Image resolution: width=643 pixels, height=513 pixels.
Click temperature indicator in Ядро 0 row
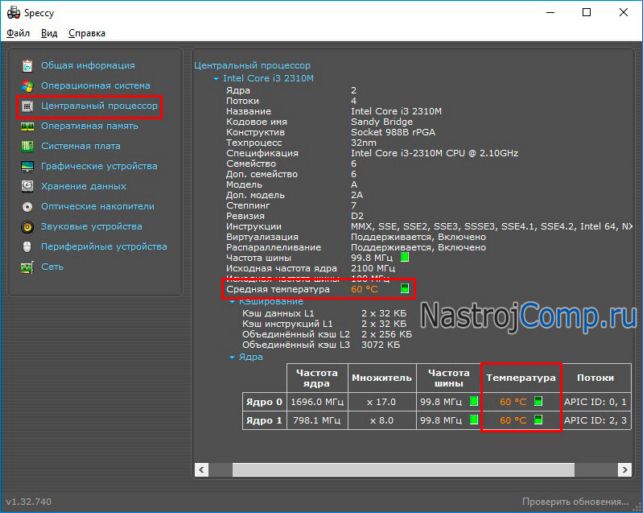(538, 401)
